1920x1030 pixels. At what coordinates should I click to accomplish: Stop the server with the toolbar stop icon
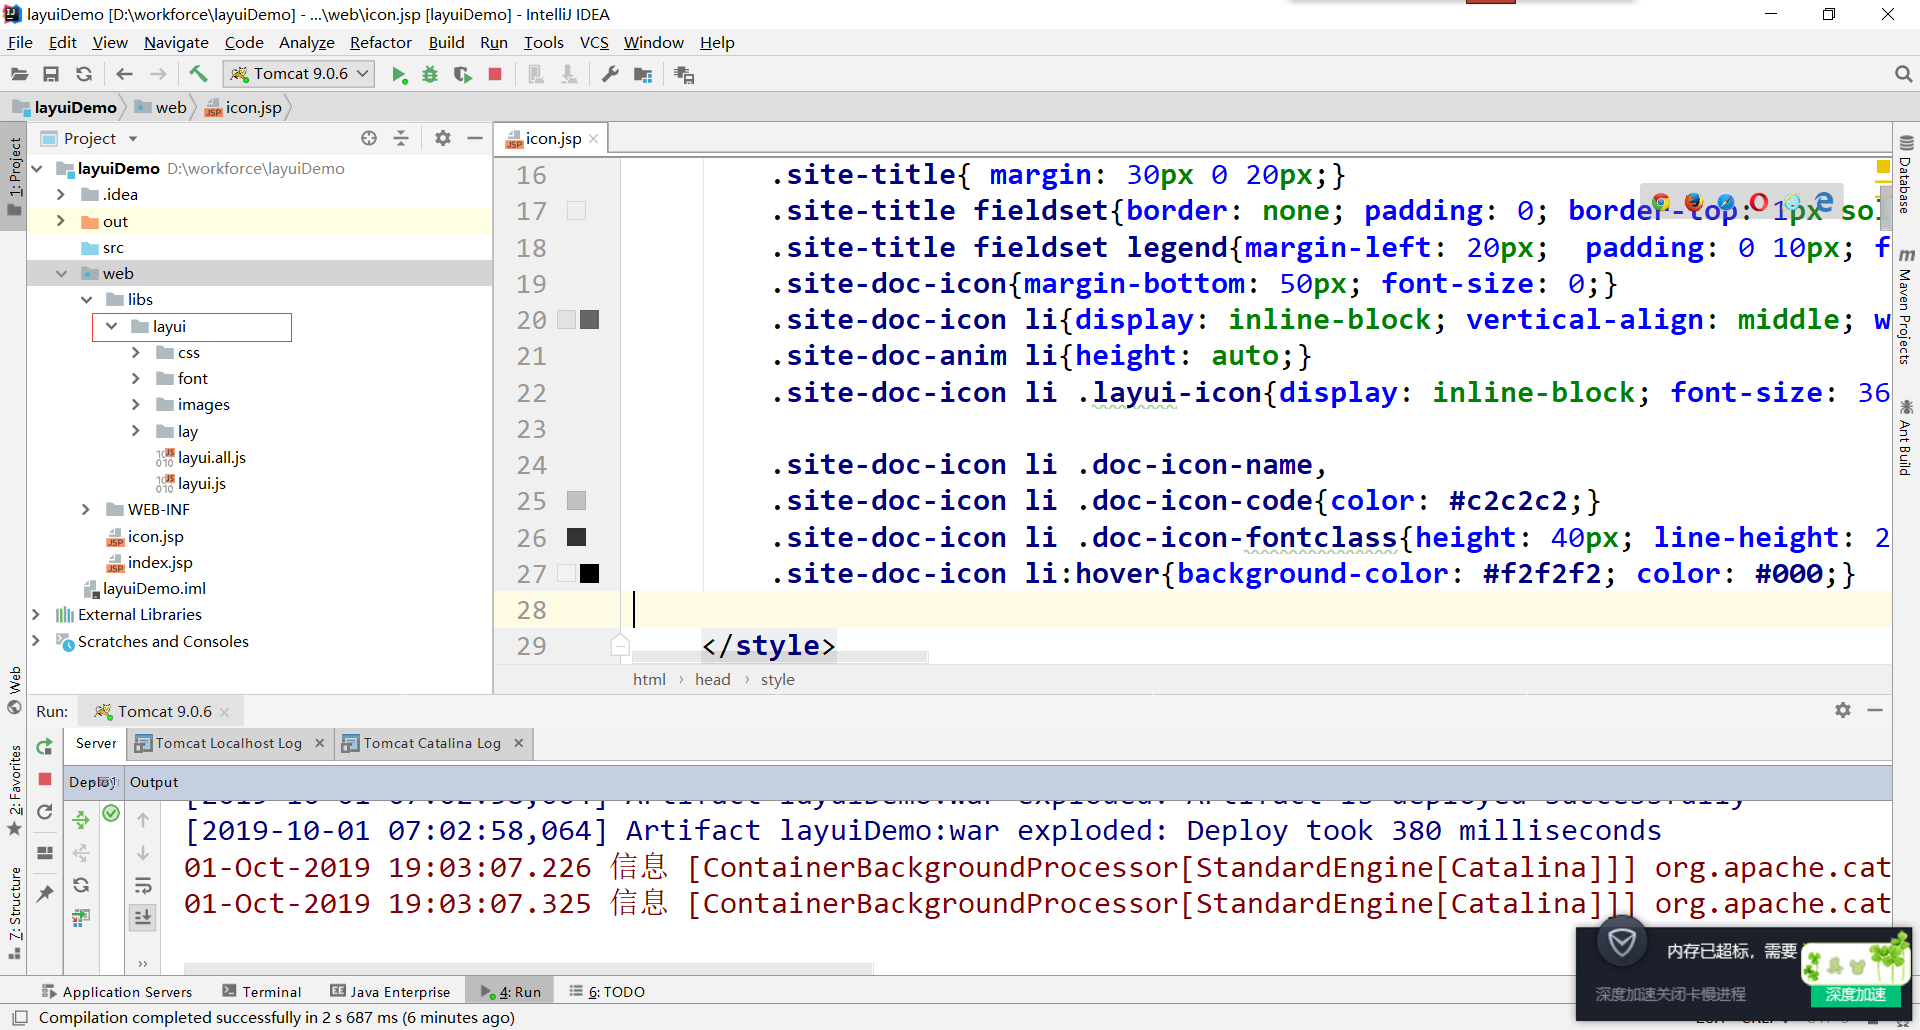pos(495,74)
